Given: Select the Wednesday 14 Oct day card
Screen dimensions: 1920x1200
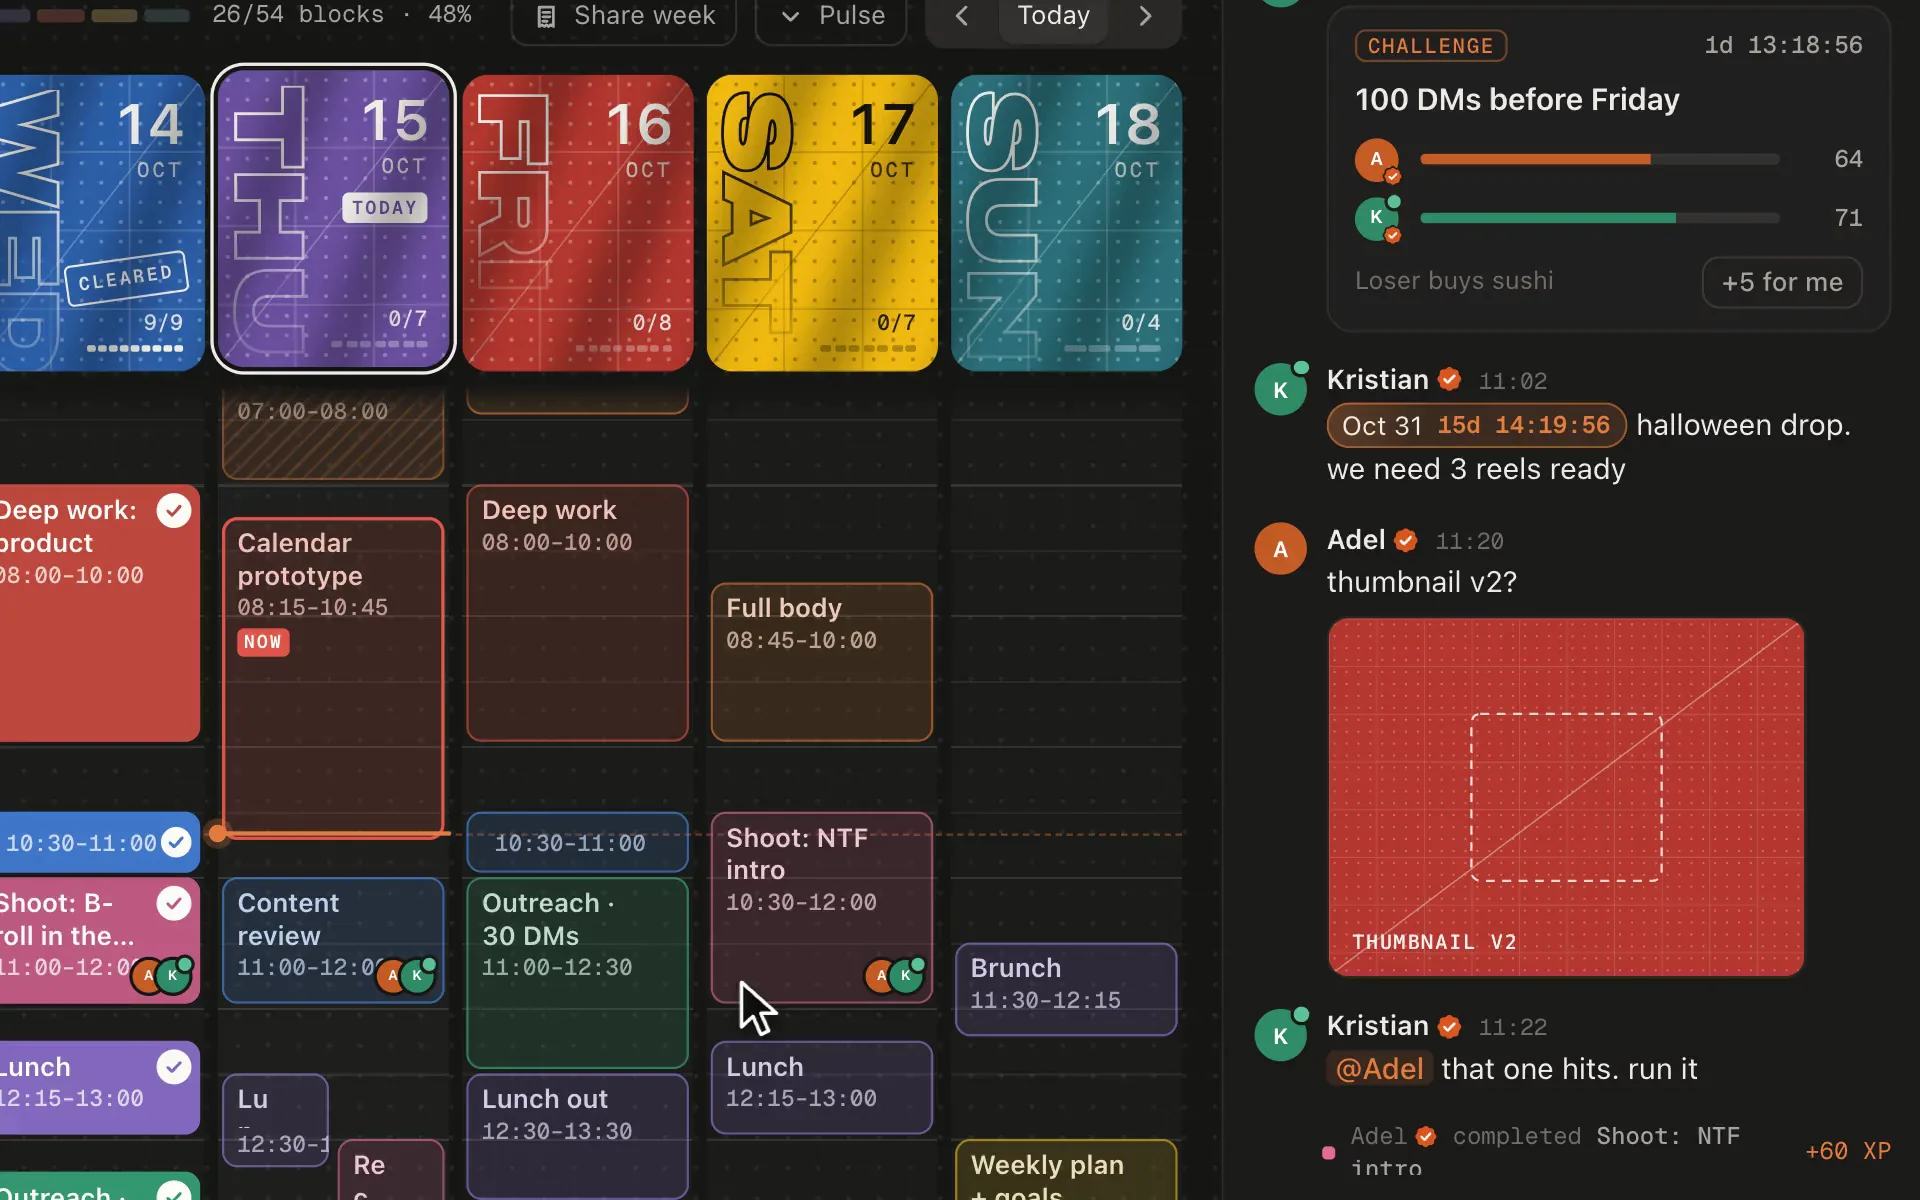Looking at the screenshot, I should pyautogui.click(x=100, y=222).
